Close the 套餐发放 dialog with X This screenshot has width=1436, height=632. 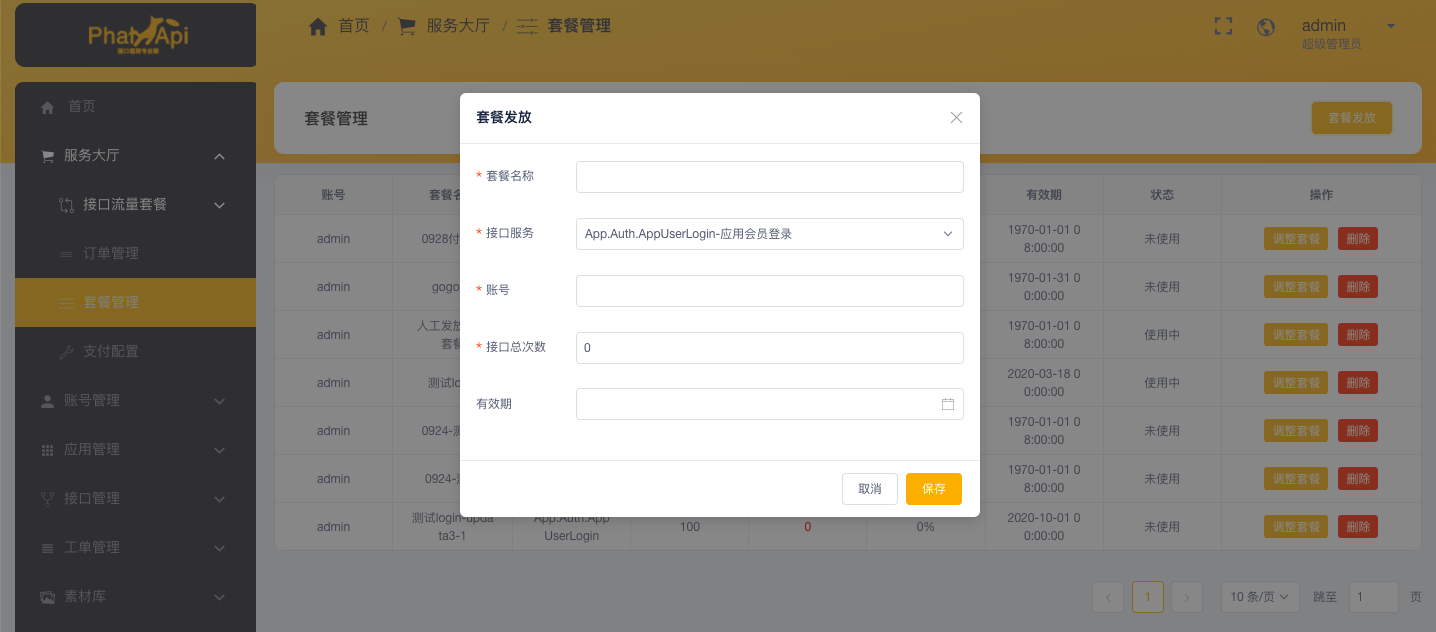956,118
